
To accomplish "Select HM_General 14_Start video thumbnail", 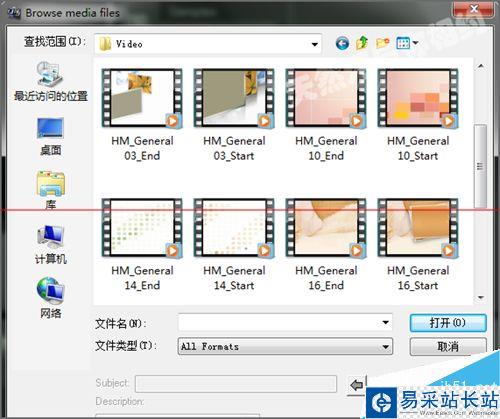I will point(234,228).
